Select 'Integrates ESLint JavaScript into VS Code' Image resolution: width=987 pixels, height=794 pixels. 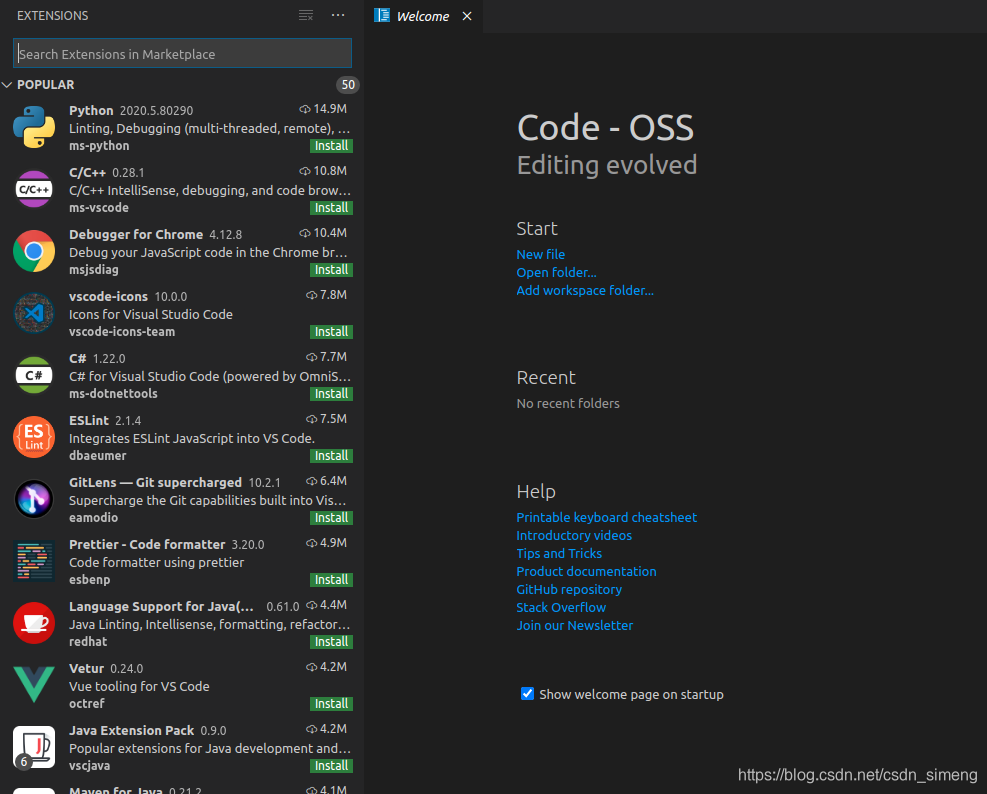(192, 438)
